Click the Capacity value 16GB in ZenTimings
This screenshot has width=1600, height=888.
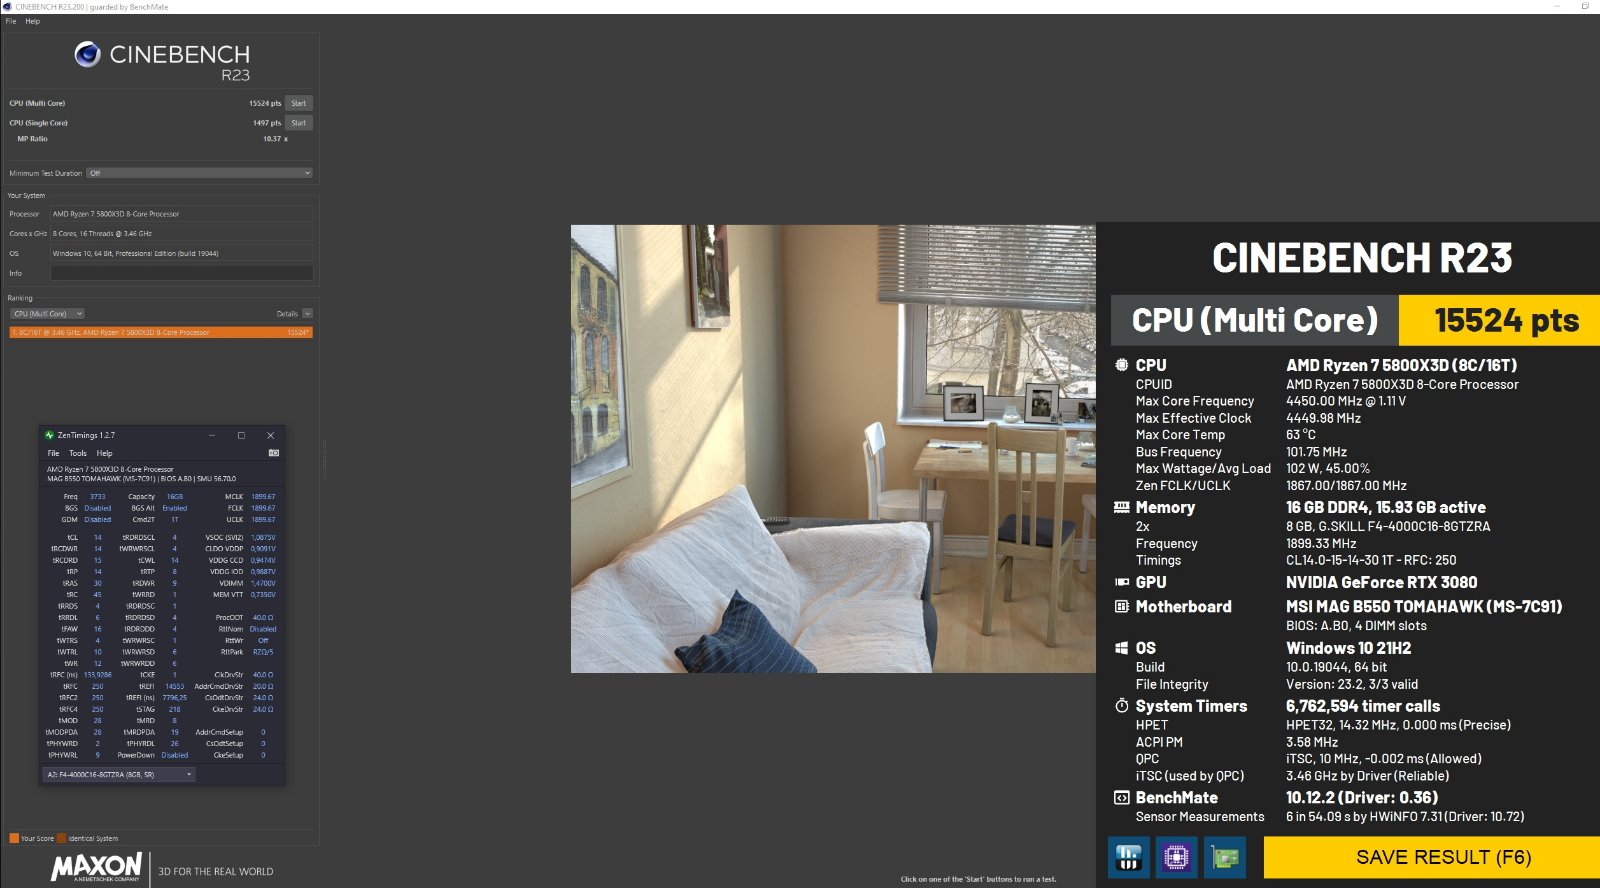click(x=175, y=496)
